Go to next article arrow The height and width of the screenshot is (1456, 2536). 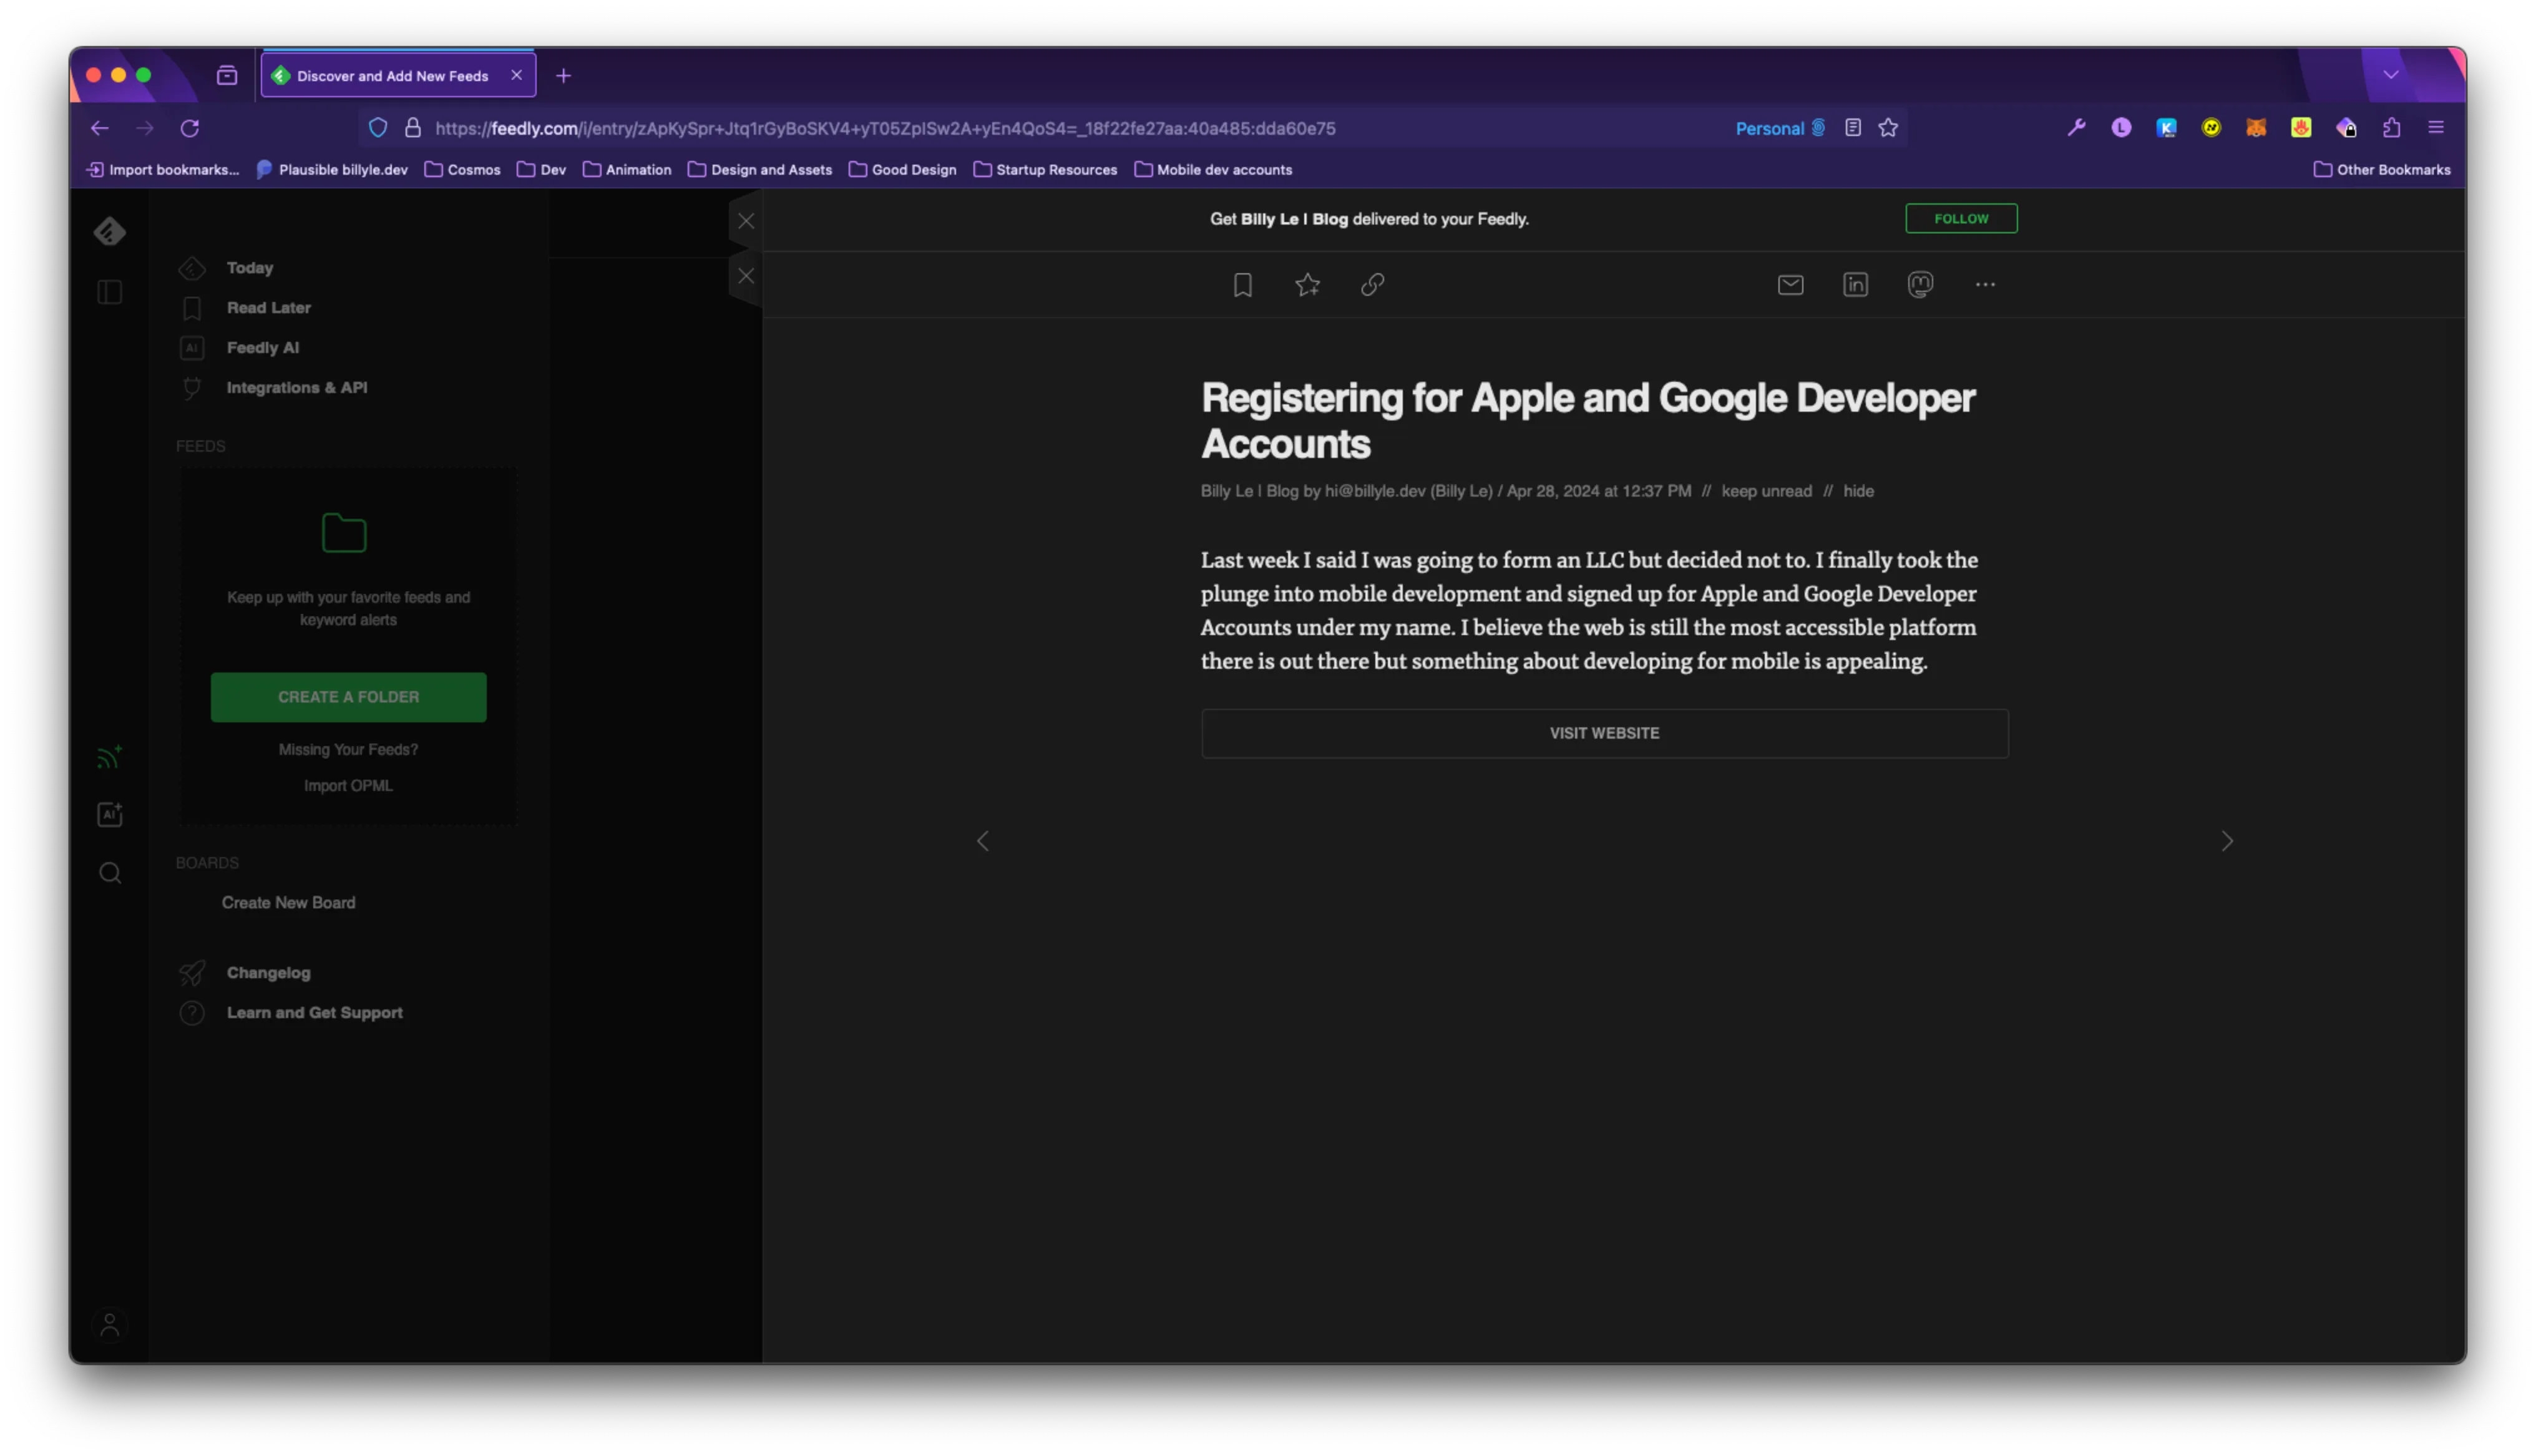click(2227, 842)
